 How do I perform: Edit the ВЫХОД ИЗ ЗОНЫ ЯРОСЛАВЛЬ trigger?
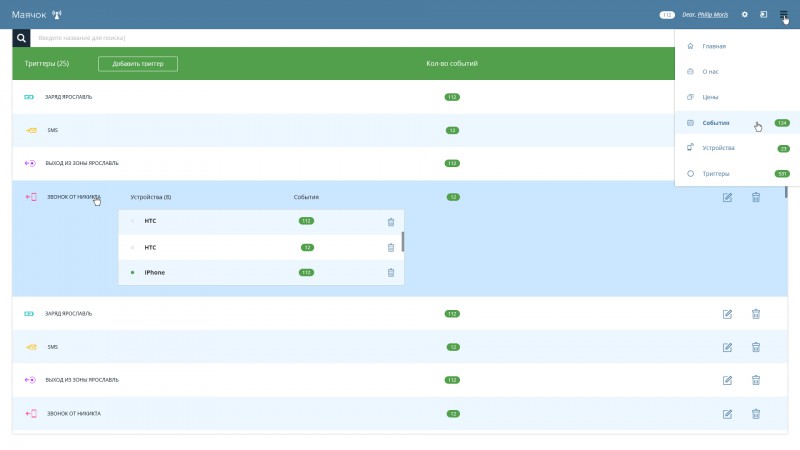[x=727, y=380]
